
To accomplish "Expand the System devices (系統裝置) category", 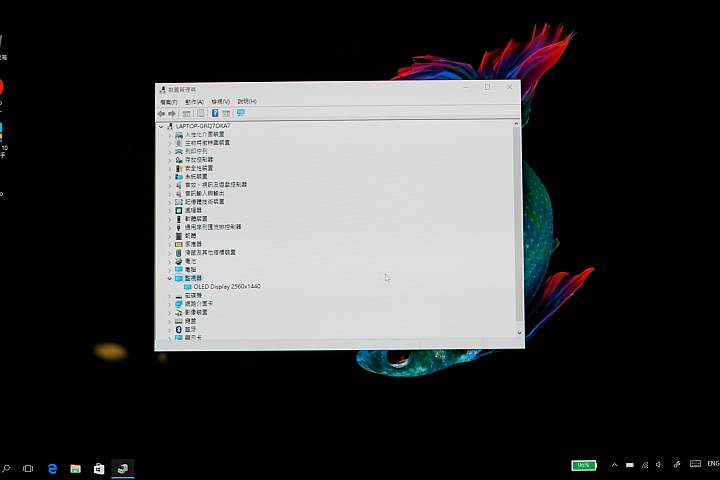I will [x=169, y=177].
